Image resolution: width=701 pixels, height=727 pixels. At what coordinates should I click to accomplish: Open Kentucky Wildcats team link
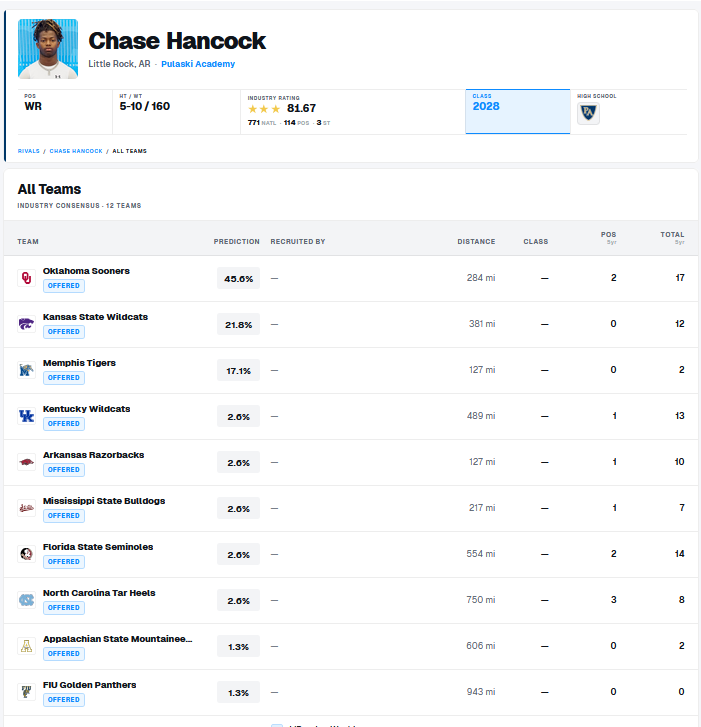[x=87, y=408]
